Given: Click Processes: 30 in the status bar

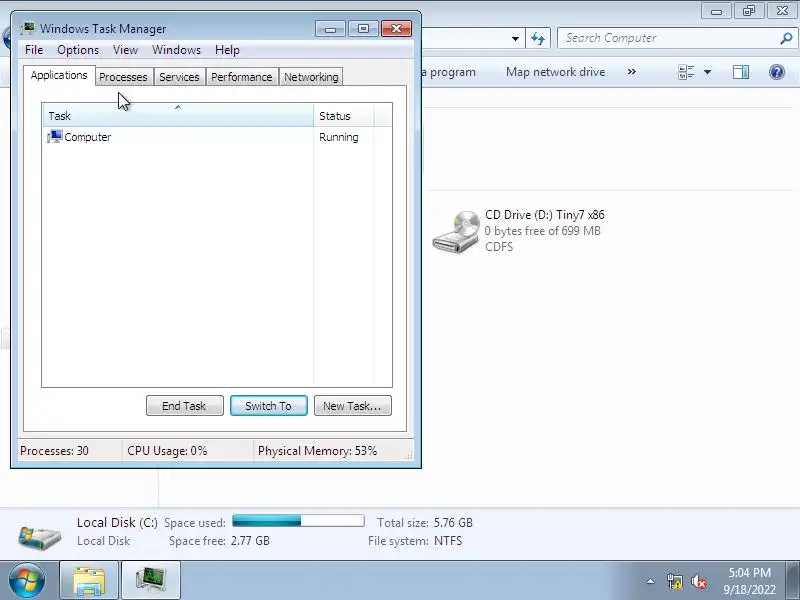Looking at the screenshot, I should [55, 451].
